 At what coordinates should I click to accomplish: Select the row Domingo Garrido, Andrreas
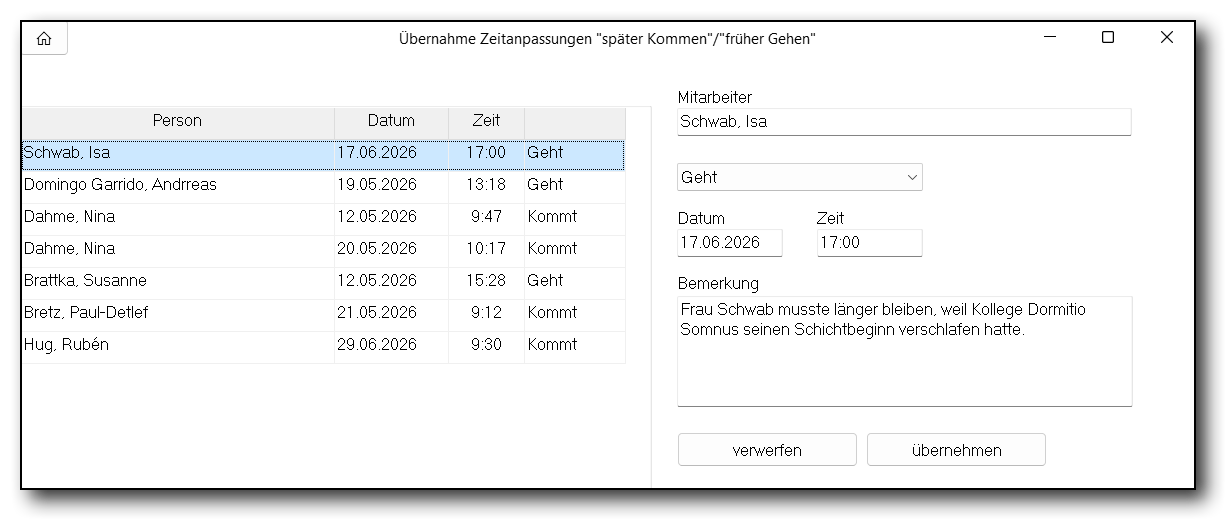pyautogui.click(x=323, y=185)
